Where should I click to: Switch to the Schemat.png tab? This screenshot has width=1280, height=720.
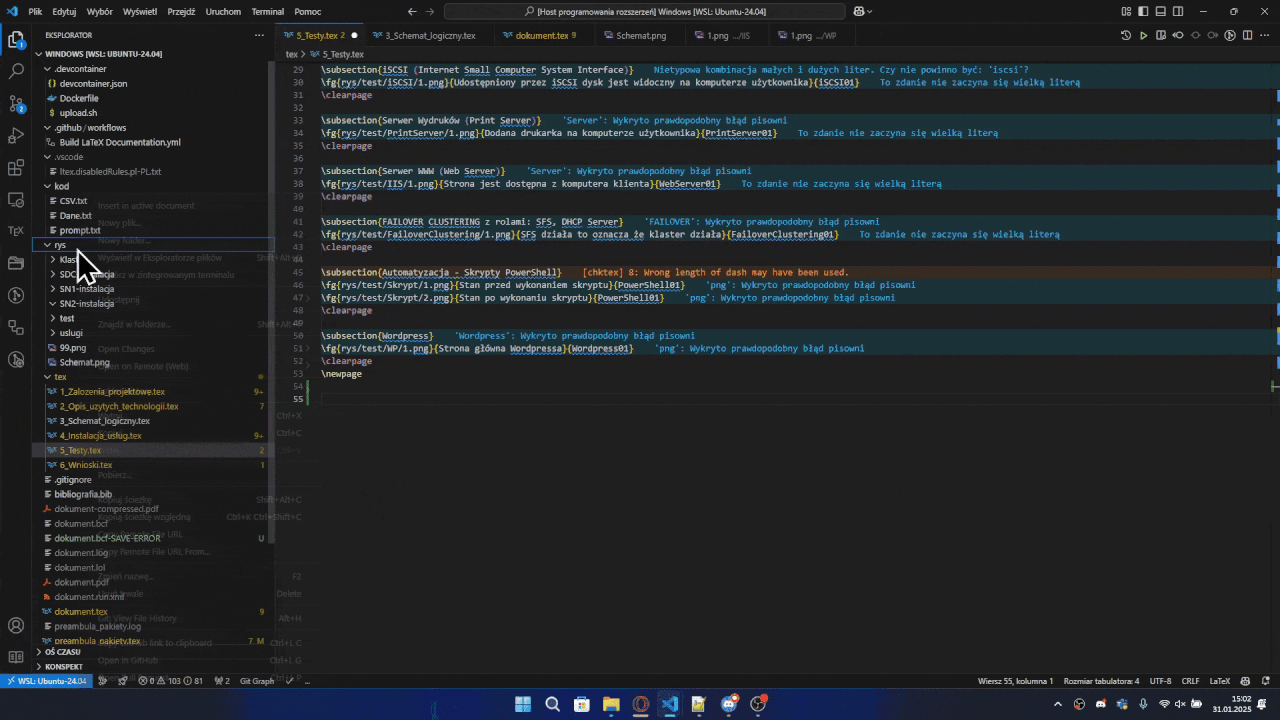pyautogui.click(x=641, y=35)
